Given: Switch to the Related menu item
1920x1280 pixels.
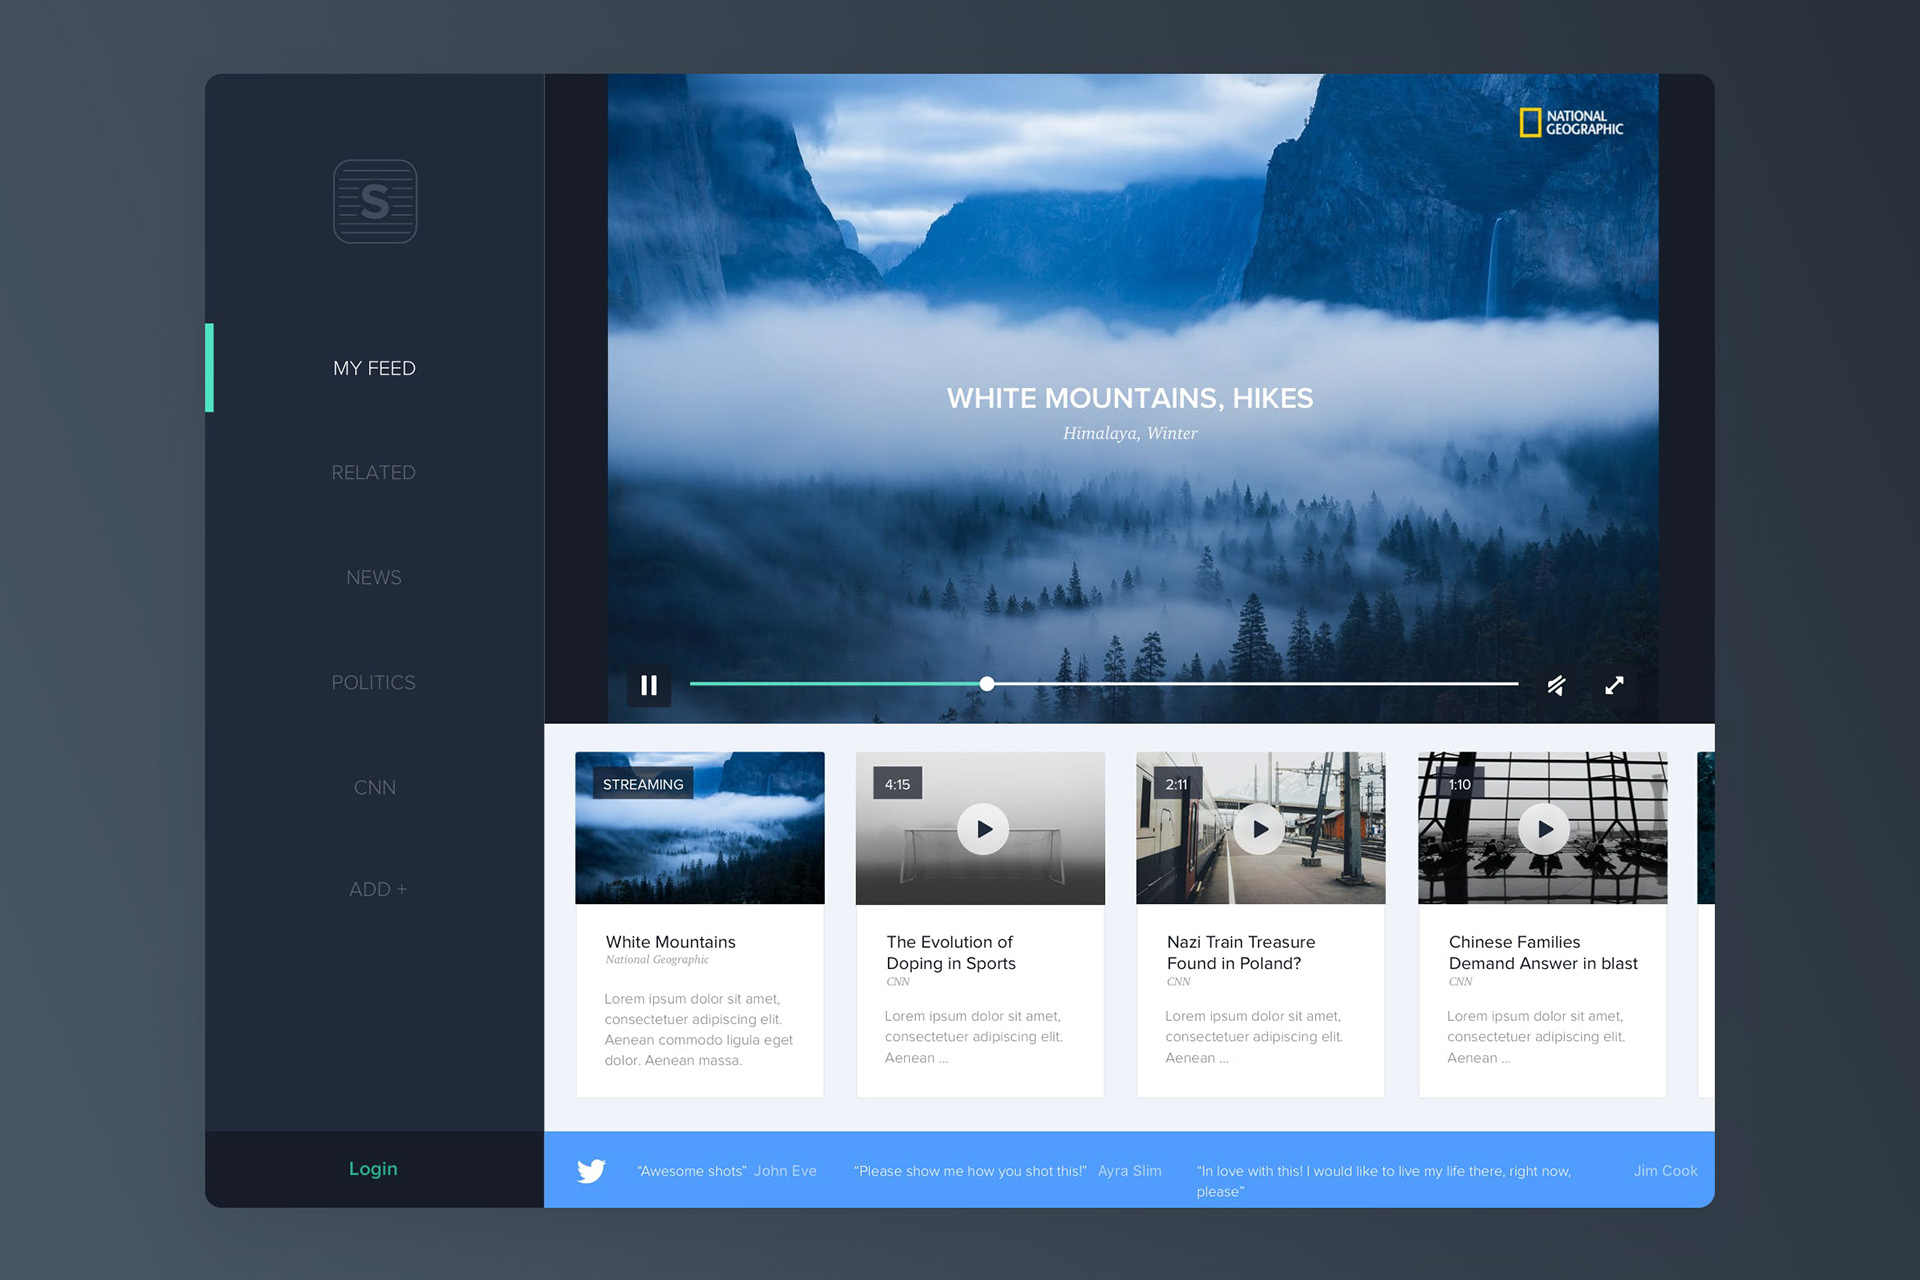Looking at the screenshot, I should [x=373, y=472].
